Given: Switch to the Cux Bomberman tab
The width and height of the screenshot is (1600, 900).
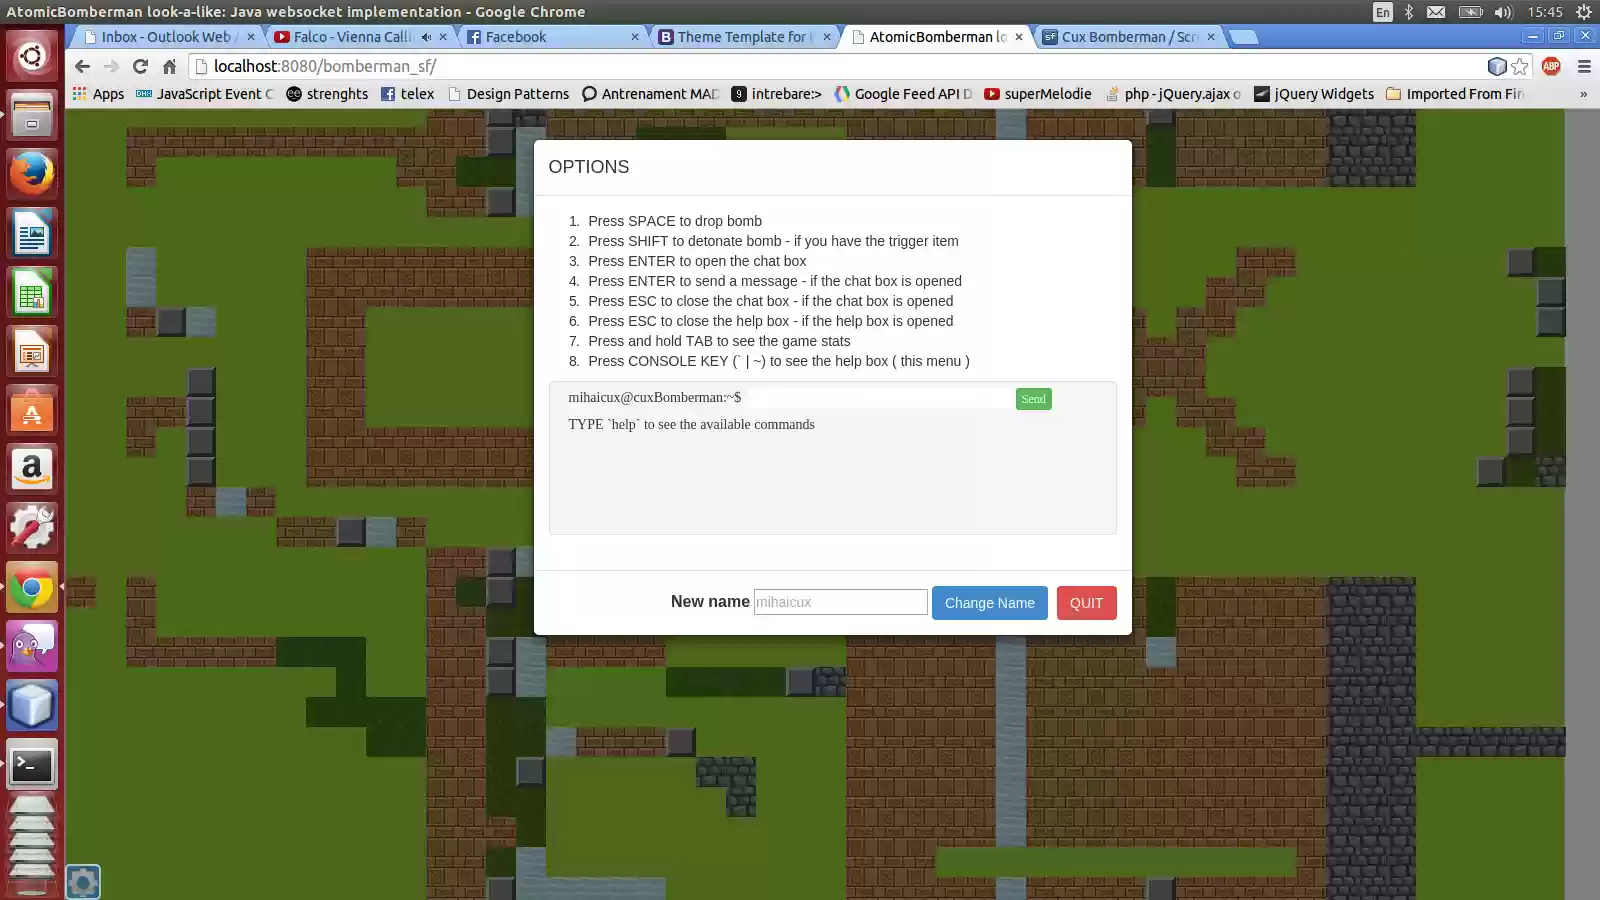Looking at the screenshot, I should click(1125, 37).
